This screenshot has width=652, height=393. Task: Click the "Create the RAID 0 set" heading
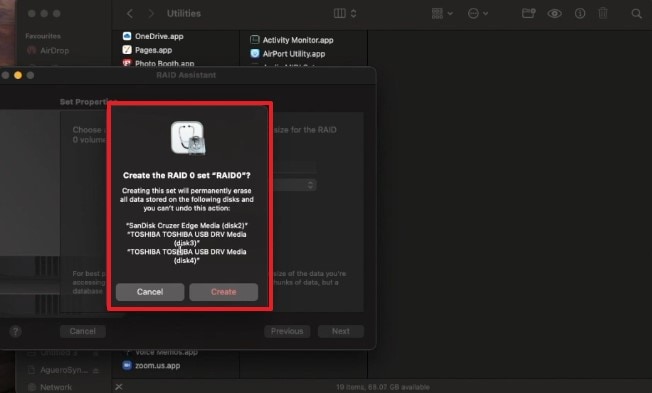187,175
